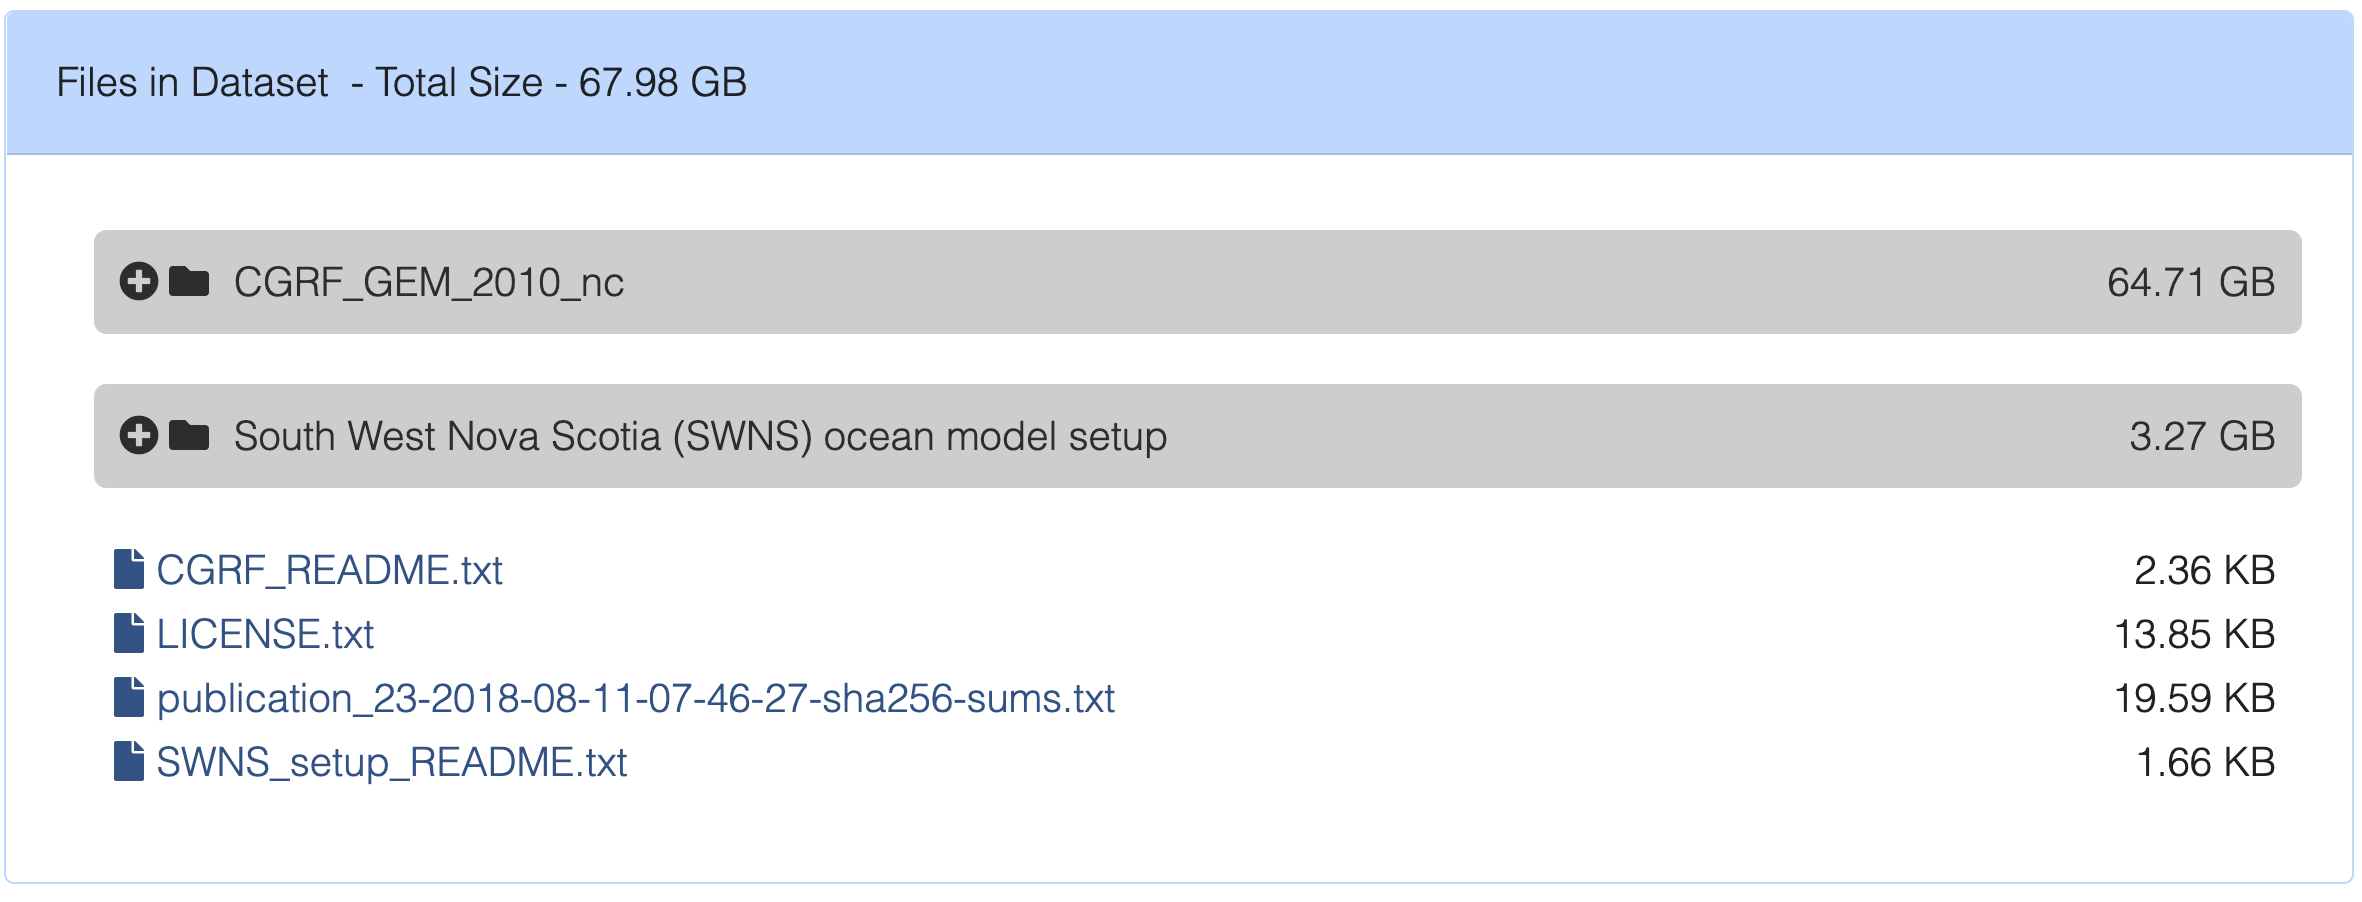Click the 3.27 GB folder size
This screenshot has width=2362, height=902.
[x=2202, y=436]
